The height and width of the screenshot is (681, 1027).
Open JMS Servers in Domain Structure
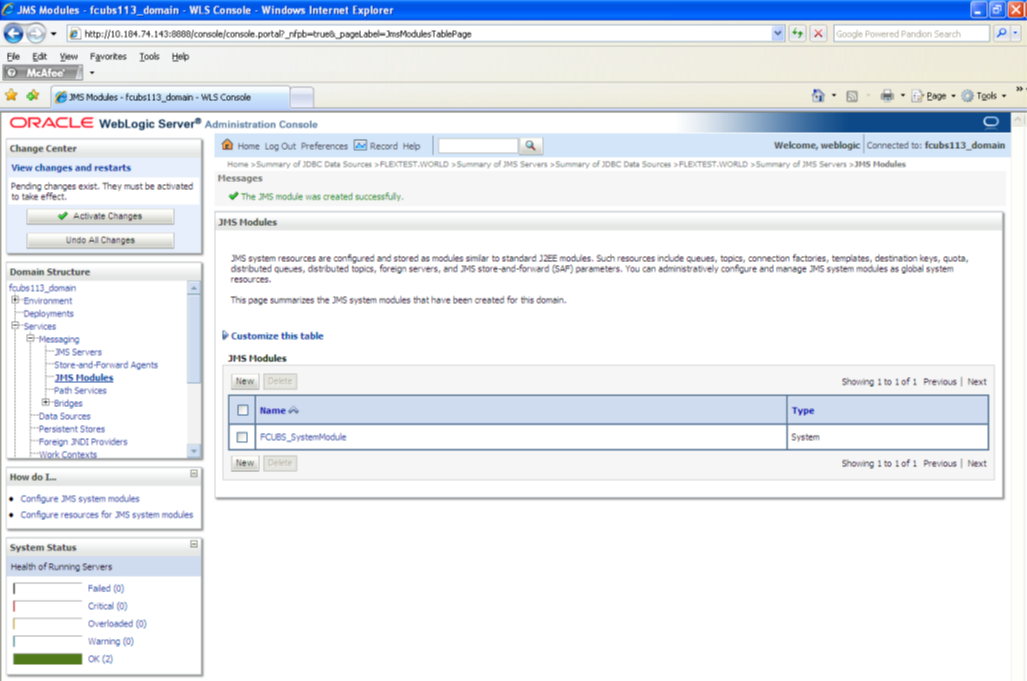click(78, 352)
